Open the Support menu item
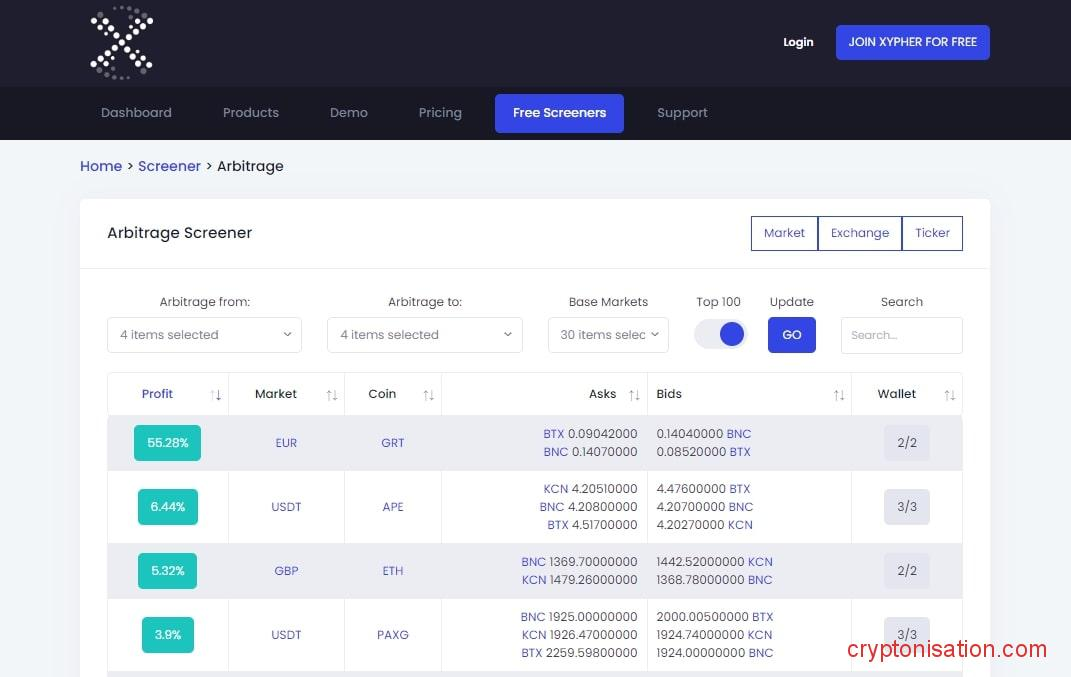Screen dimensions: 1071x677 (x=682, y=112)
